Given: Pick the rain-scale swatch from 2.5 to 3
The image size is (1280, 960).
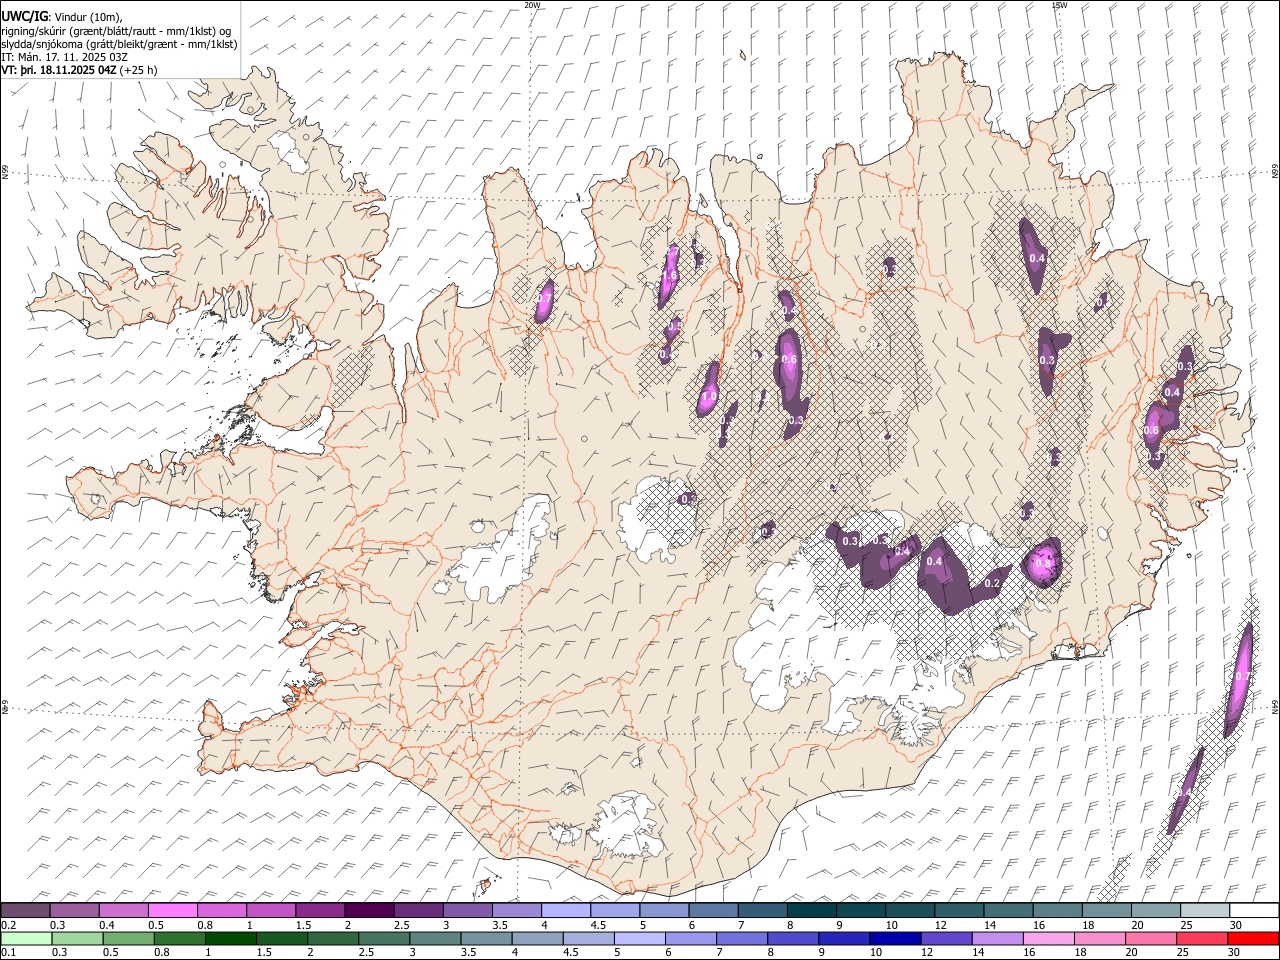Looking at the screenshot, I should [x=384, y=939].
